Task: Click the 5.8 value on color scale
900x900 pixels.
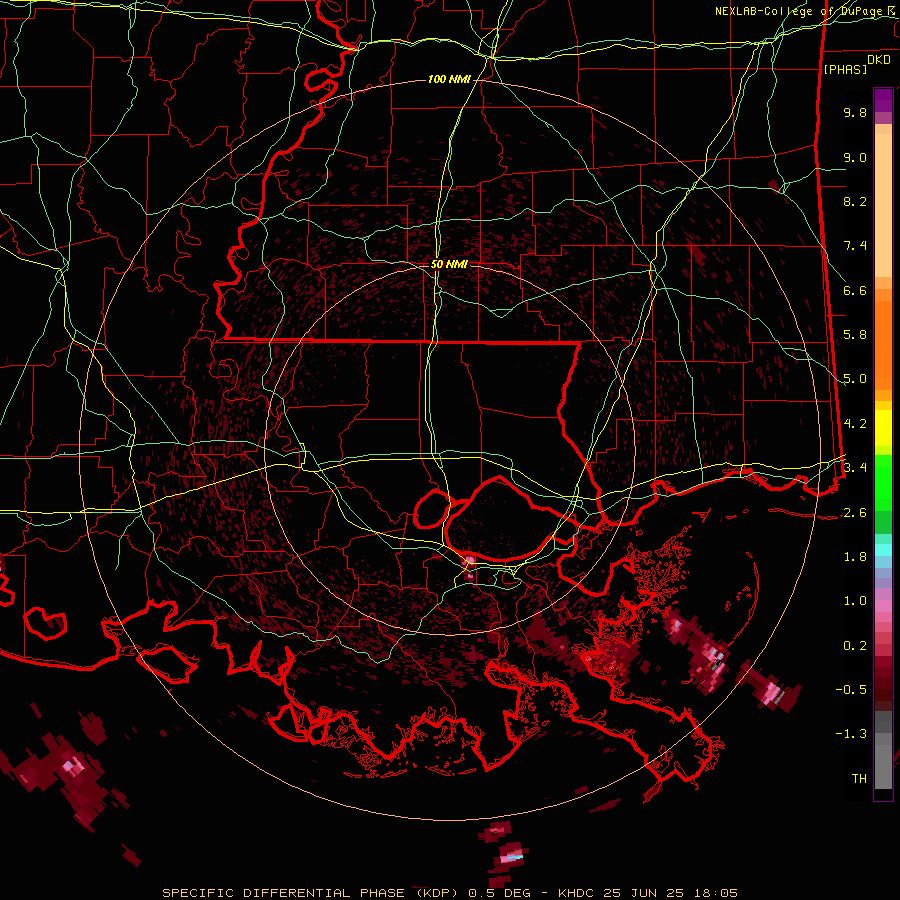Action: click(x=855, y=335)
